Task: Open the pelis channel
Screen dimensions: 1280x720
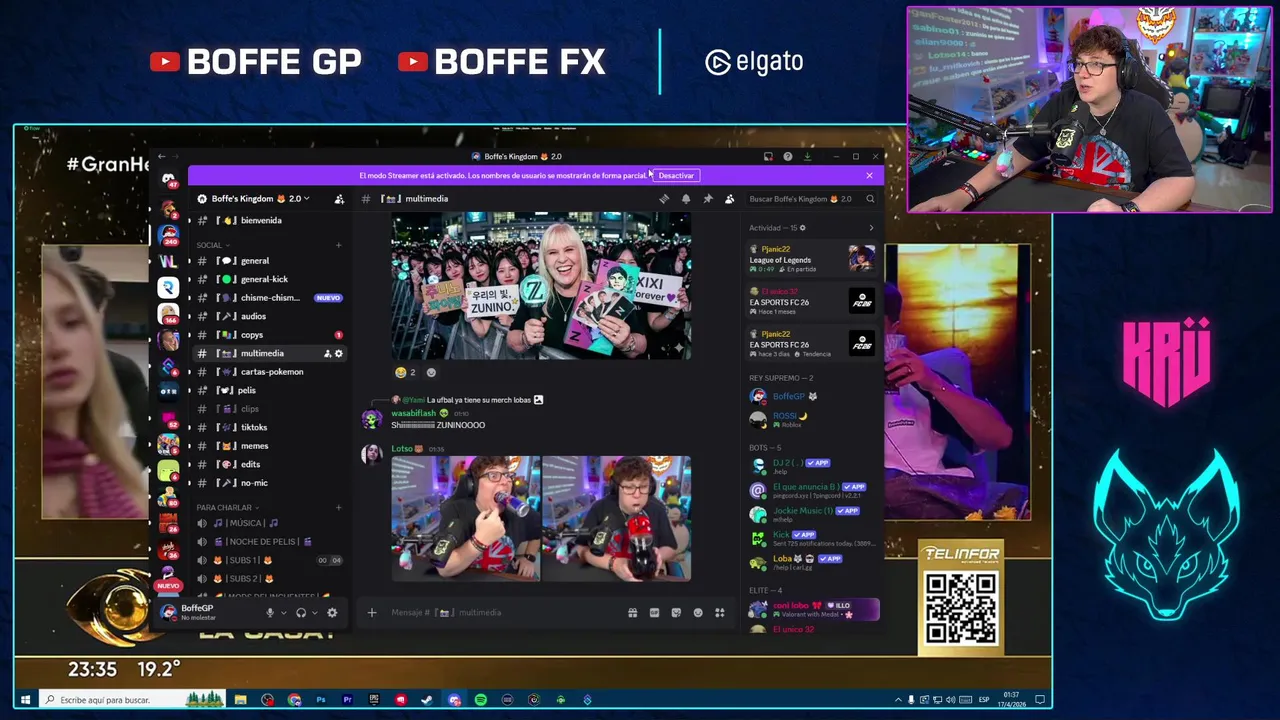Action: (268, 391)
